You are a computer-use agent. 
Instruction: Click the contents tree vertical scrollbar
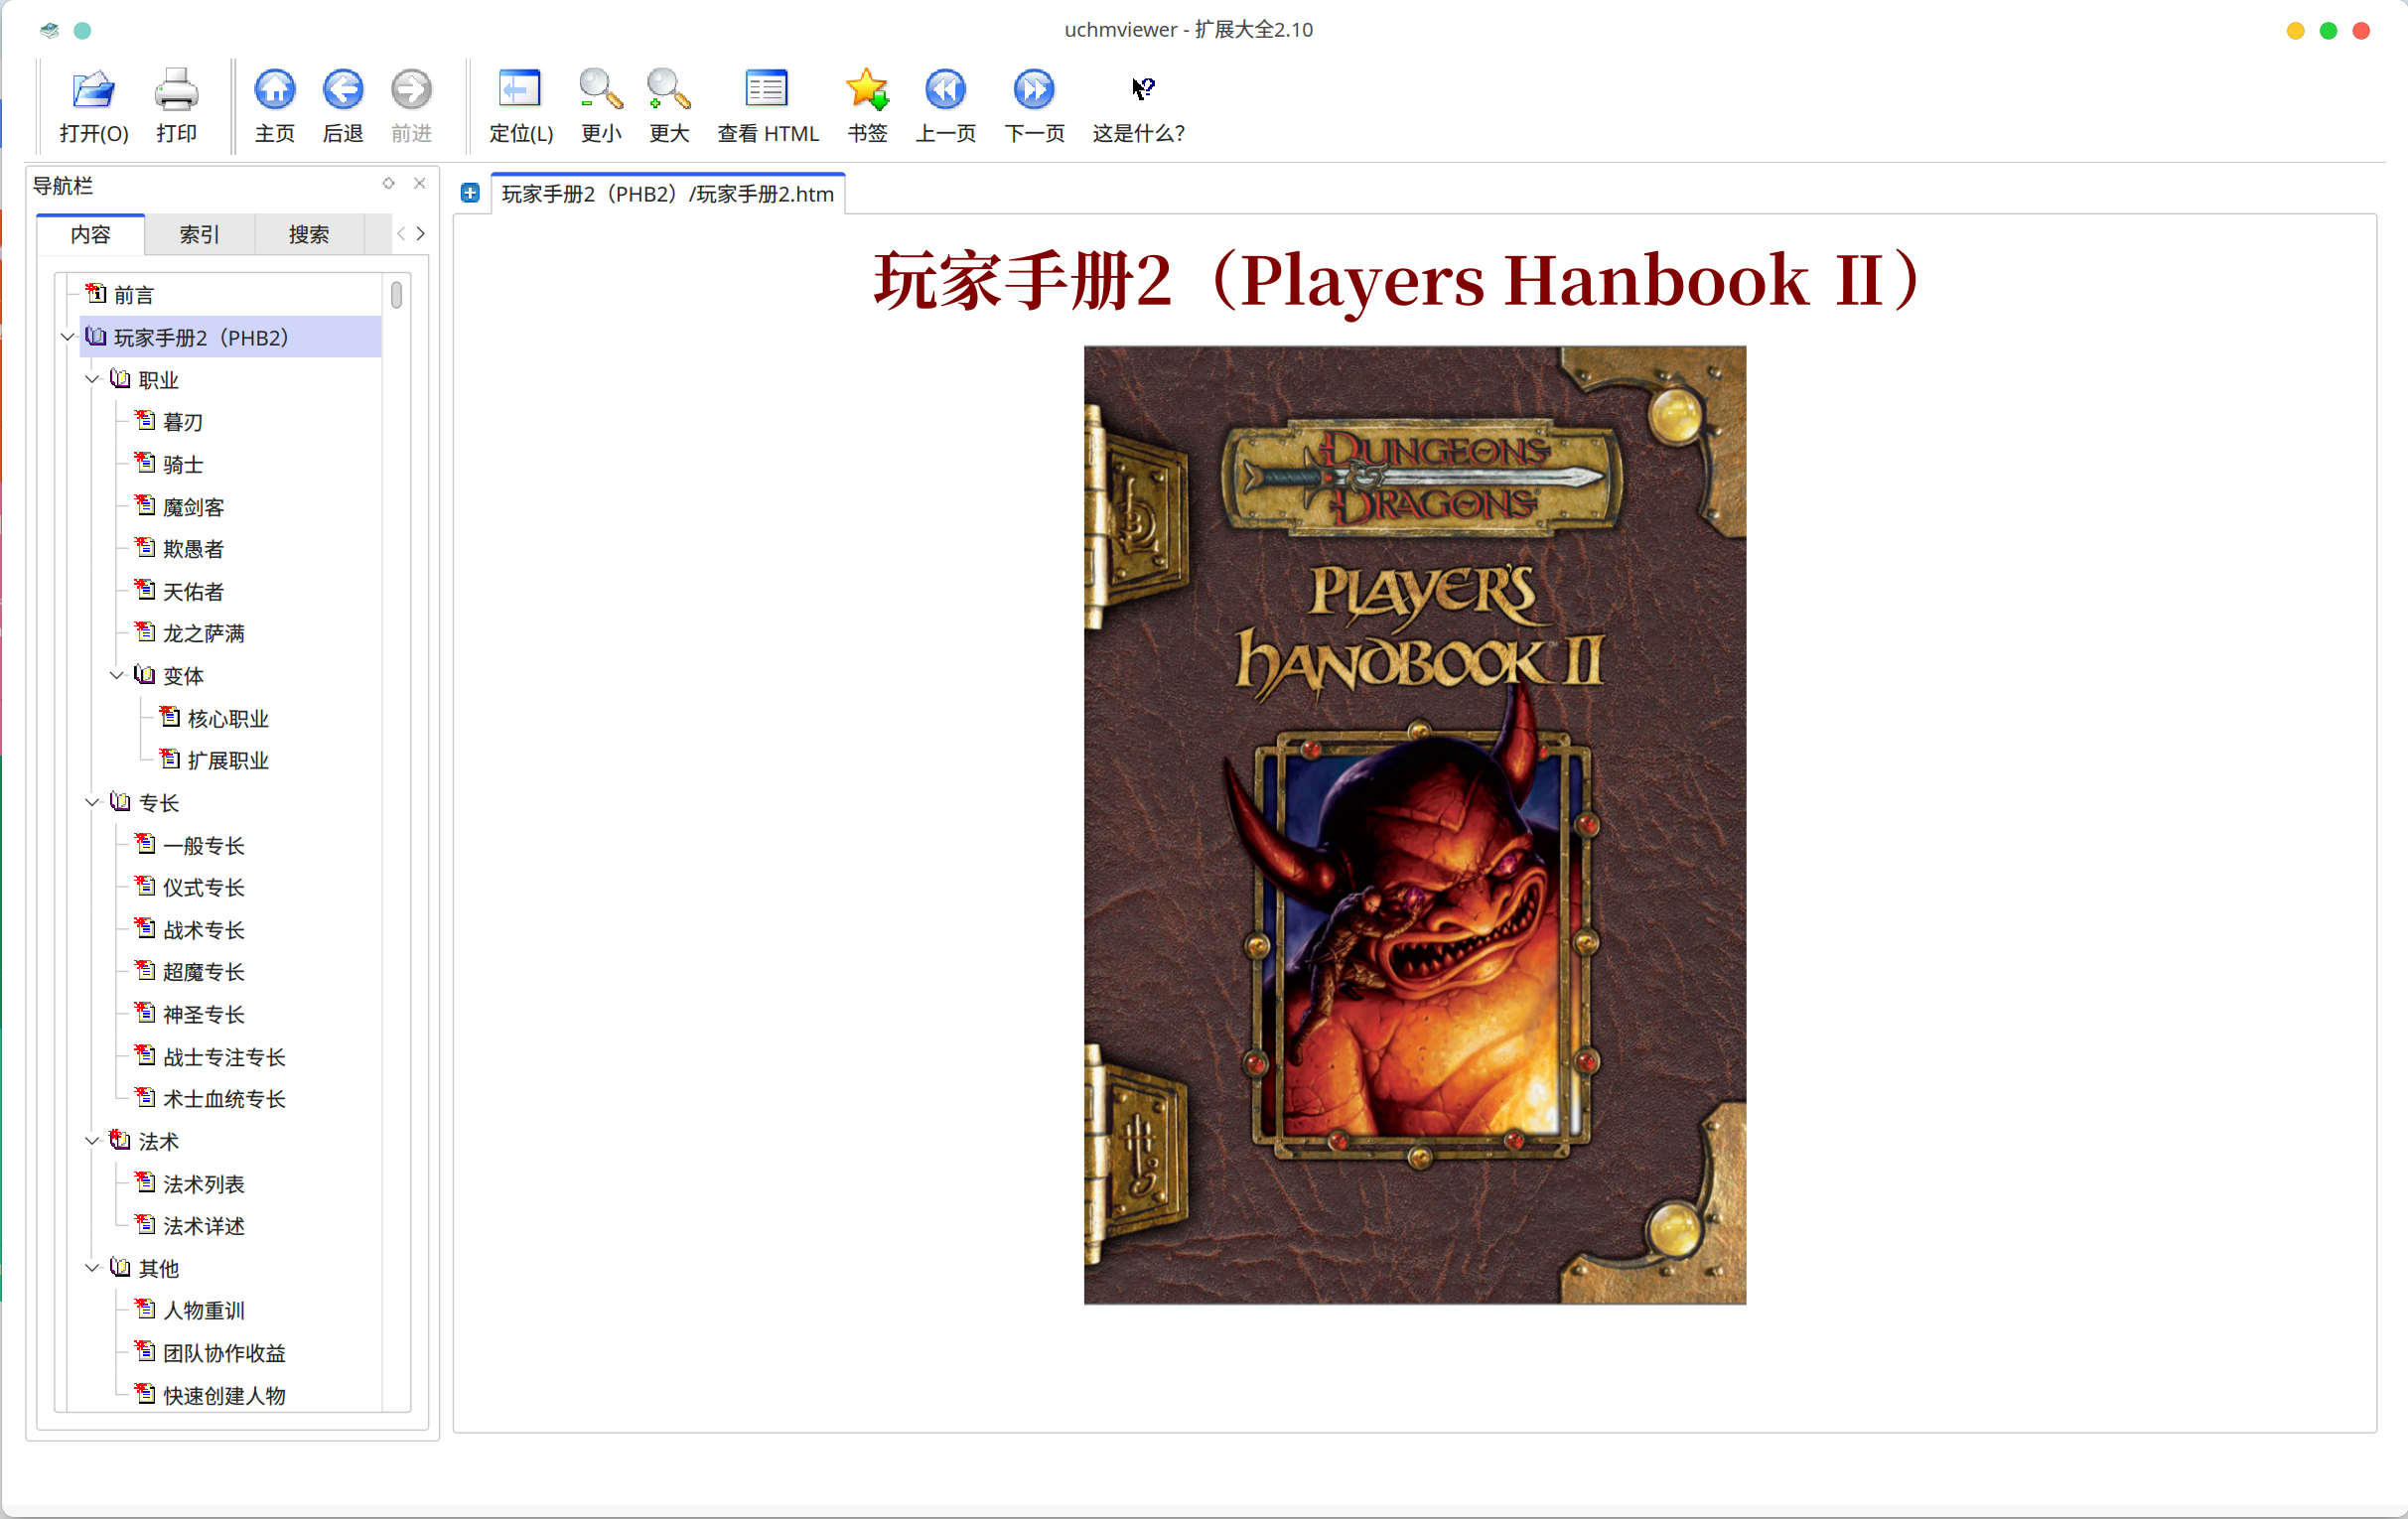(397, 294)
